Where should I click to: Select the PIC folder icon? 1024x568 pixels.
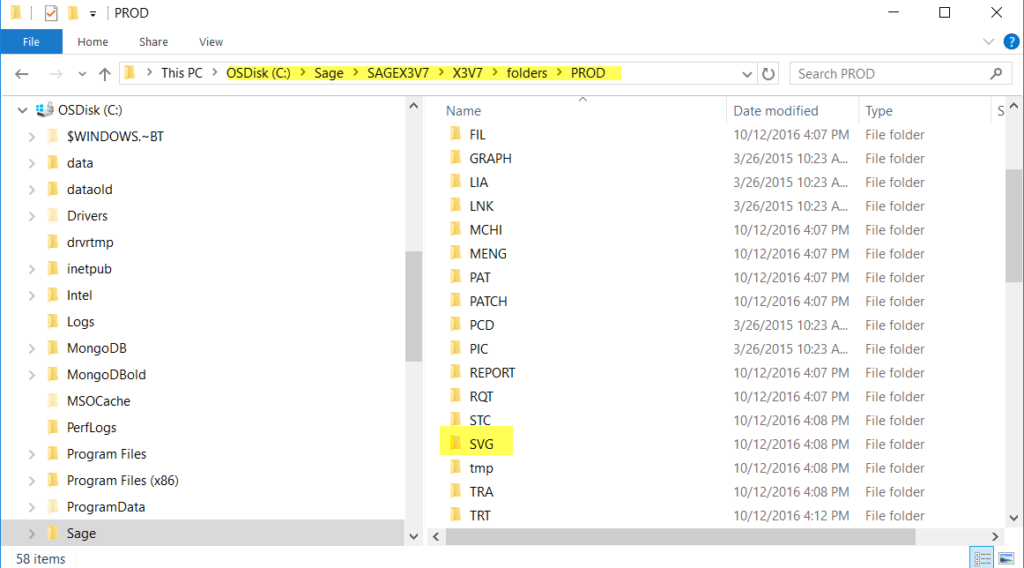[456, 349]
